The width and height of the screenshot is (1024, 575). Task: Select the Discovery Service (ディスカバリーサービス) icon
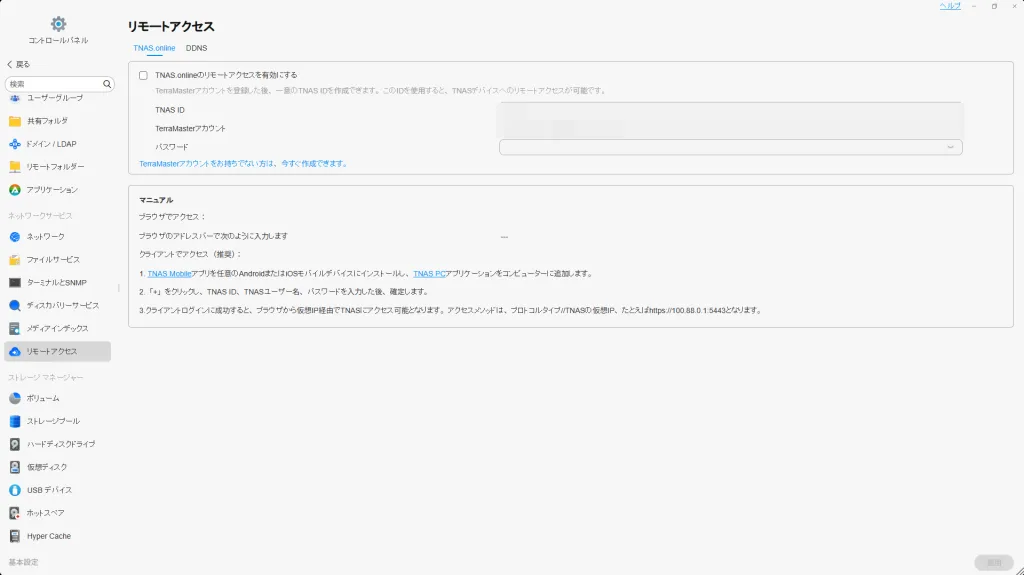(15, 306)
